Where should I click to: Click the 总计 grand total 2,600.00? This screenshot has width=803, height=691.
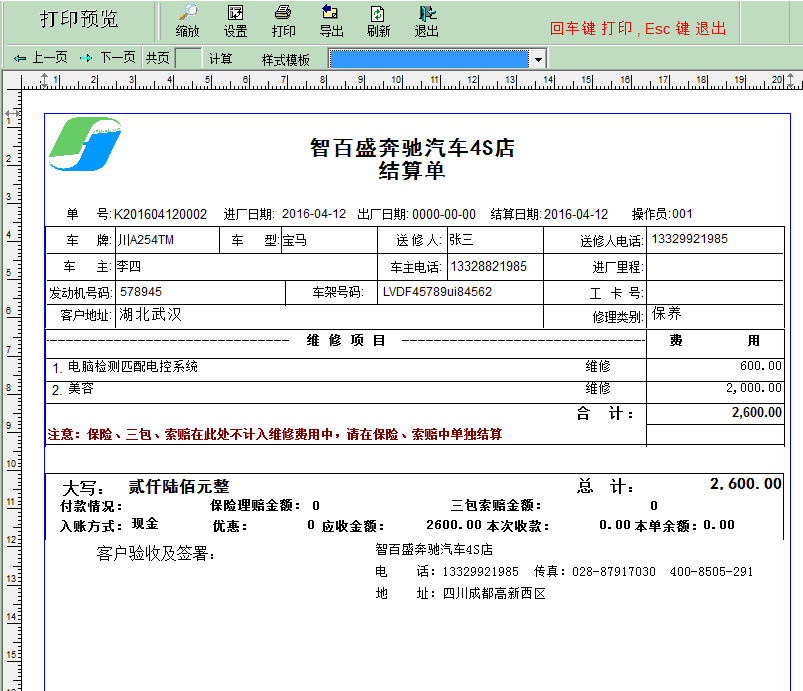click(746, 484)
